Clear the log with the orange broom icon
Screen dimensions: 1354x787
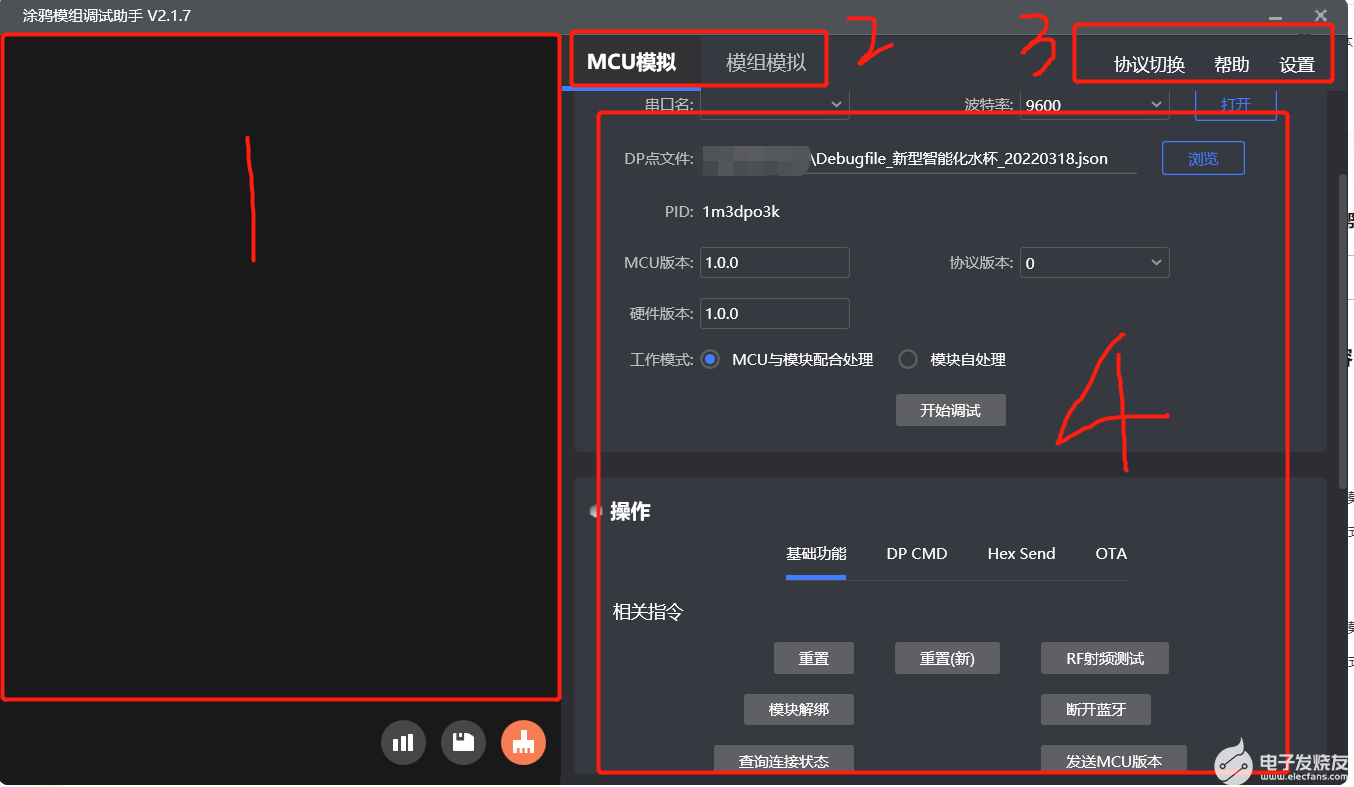[524, 743]
